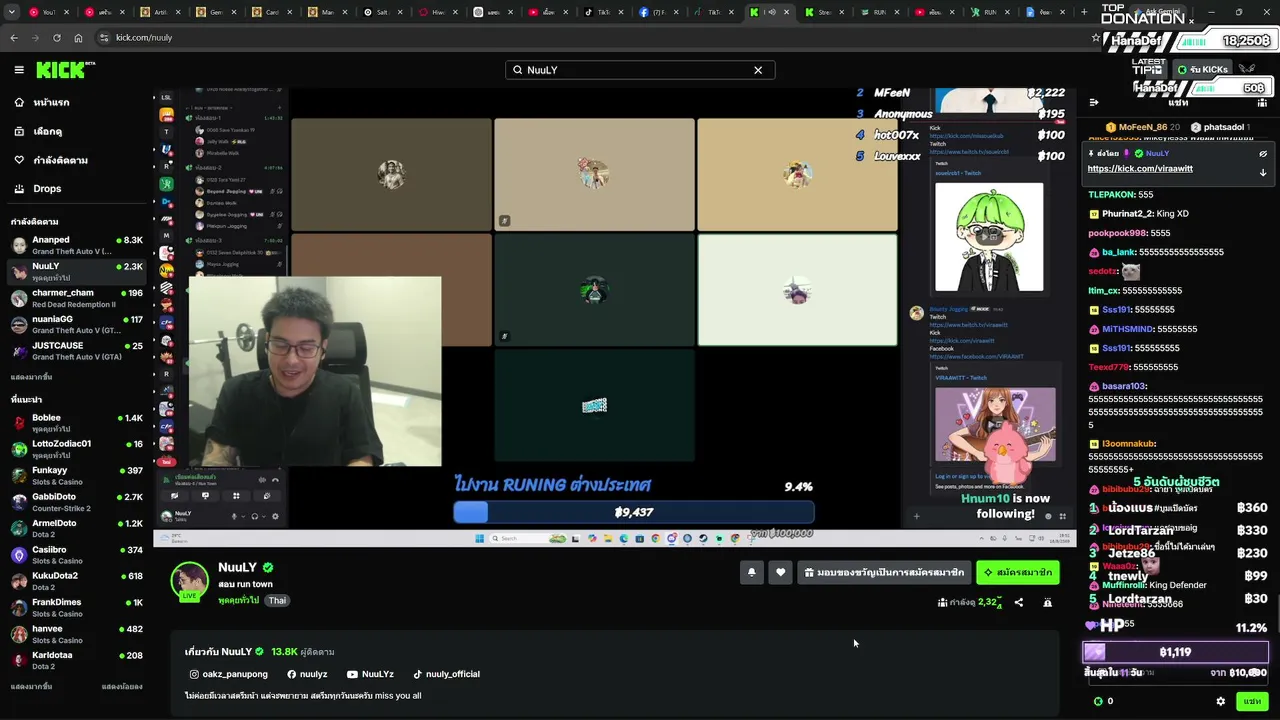Select NuuLY channel in followed list
The height and width of the screenshot is (720, 1280).
[77, 272]
